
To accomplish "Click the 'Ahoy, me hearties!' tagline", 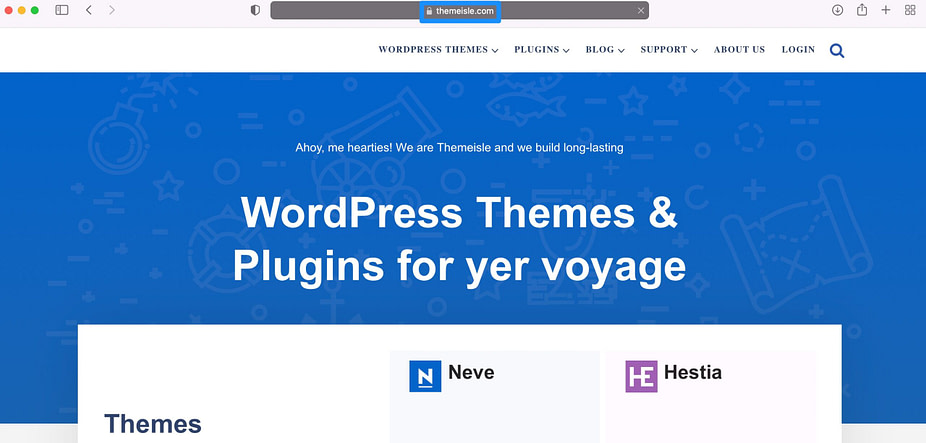I will [459, 148].
